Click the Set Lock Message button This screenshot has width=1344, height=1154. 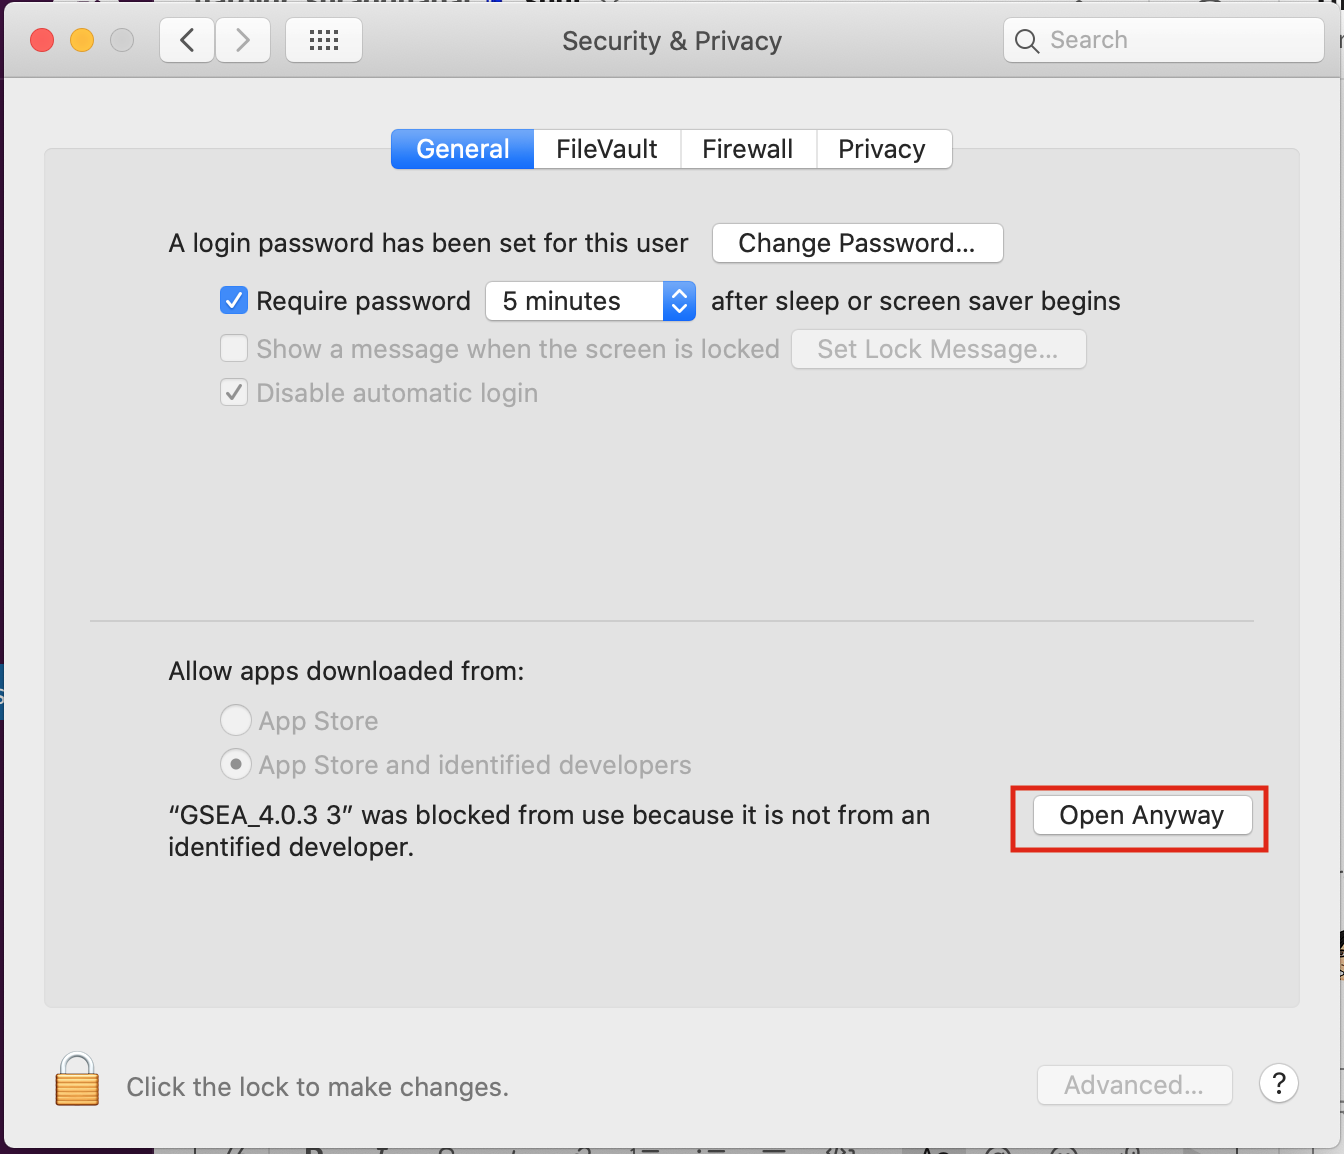point(938,349)
